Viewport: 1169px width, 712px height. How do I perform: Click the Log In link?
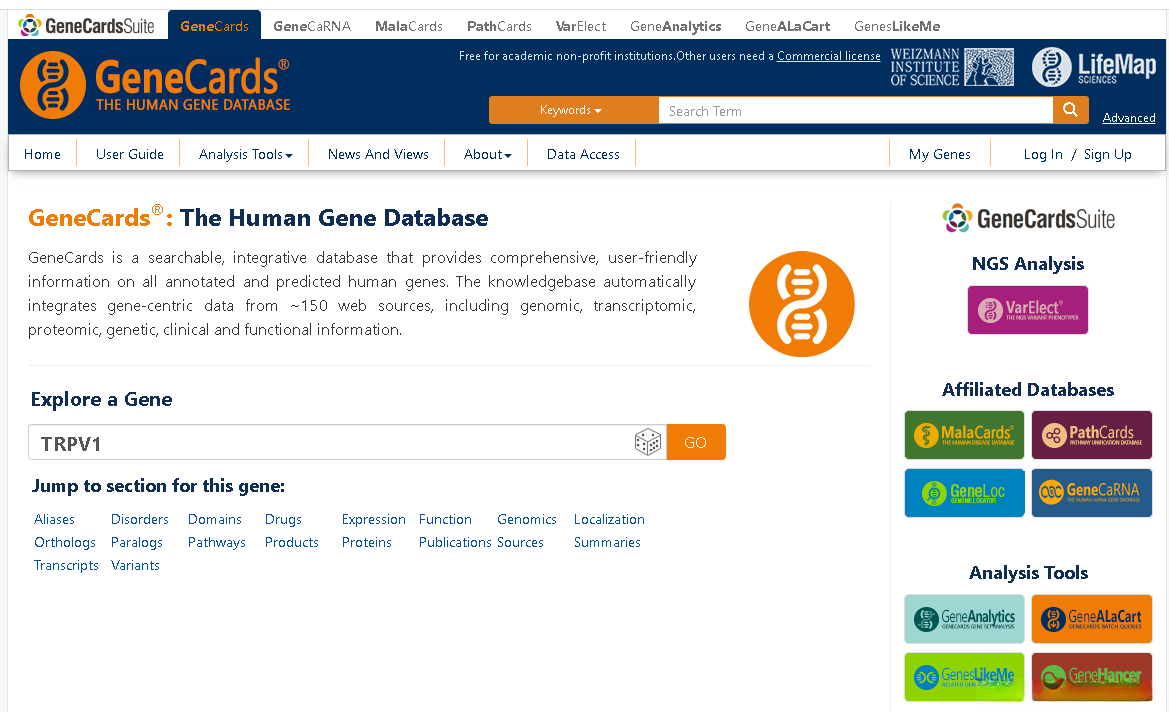point(1043,154)
